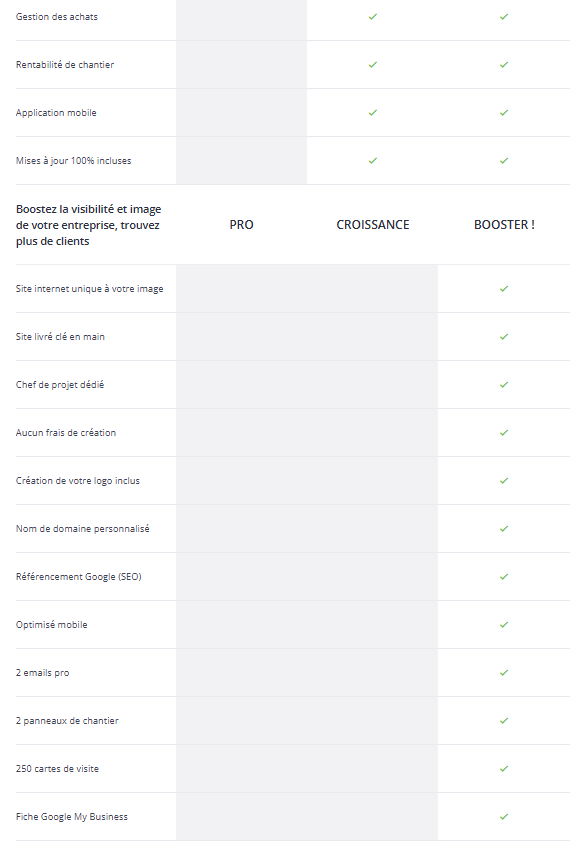
Task: Click checkmark for Référencement Google (SEO)
Action: click(504, 577)
